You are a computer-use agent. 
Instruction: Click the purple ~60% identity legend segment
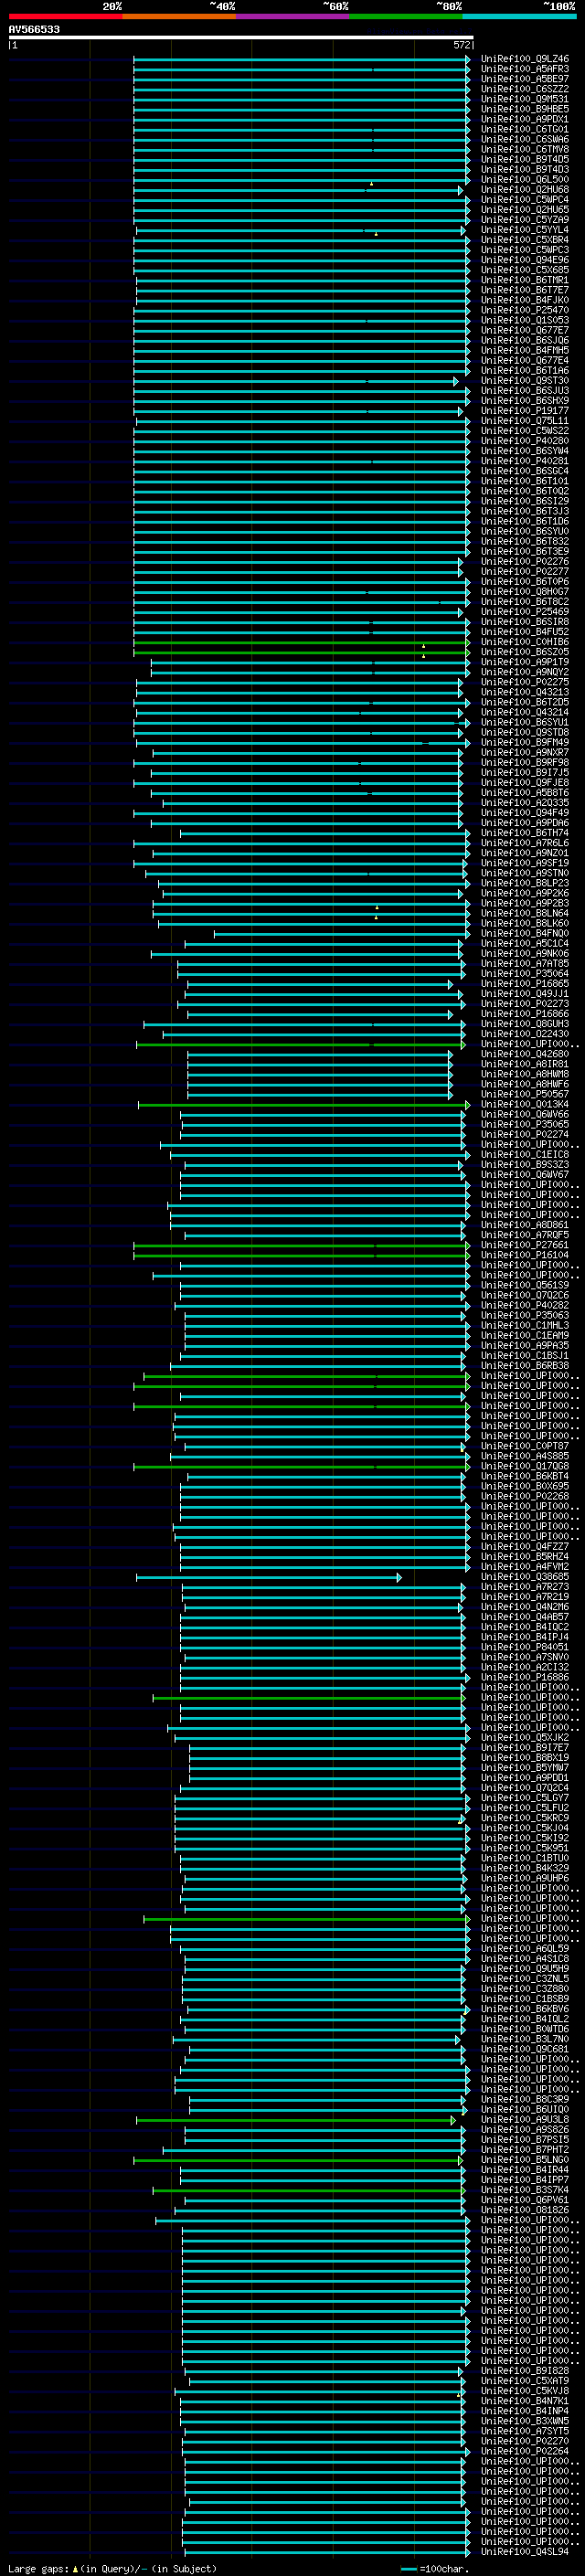click(x=292, y=16)
